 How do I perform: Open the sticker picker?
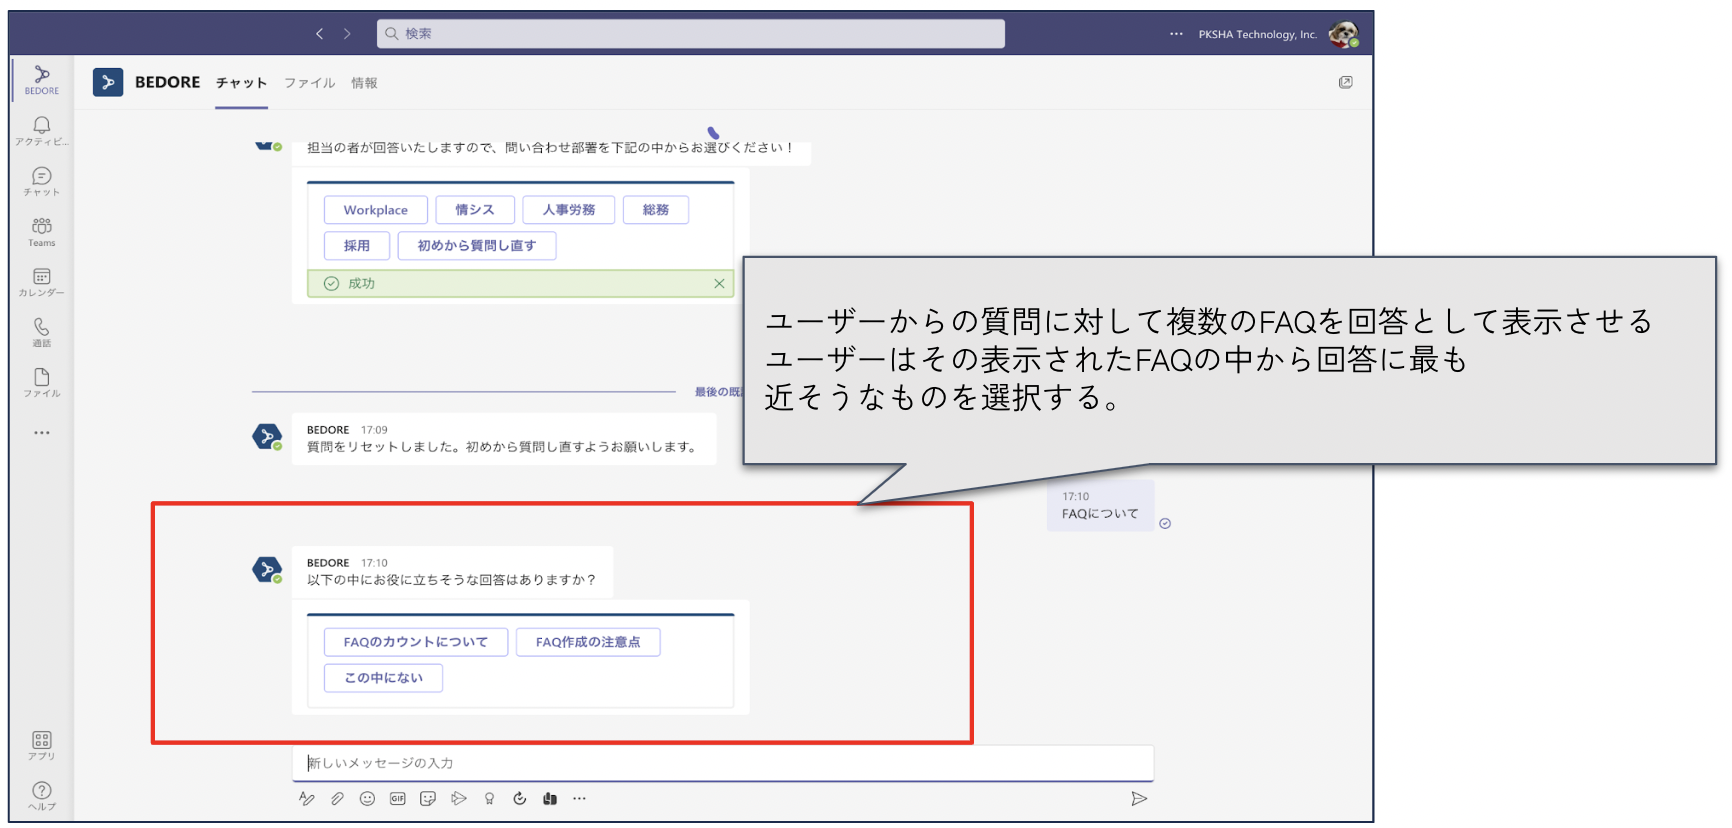click(428, 798)
